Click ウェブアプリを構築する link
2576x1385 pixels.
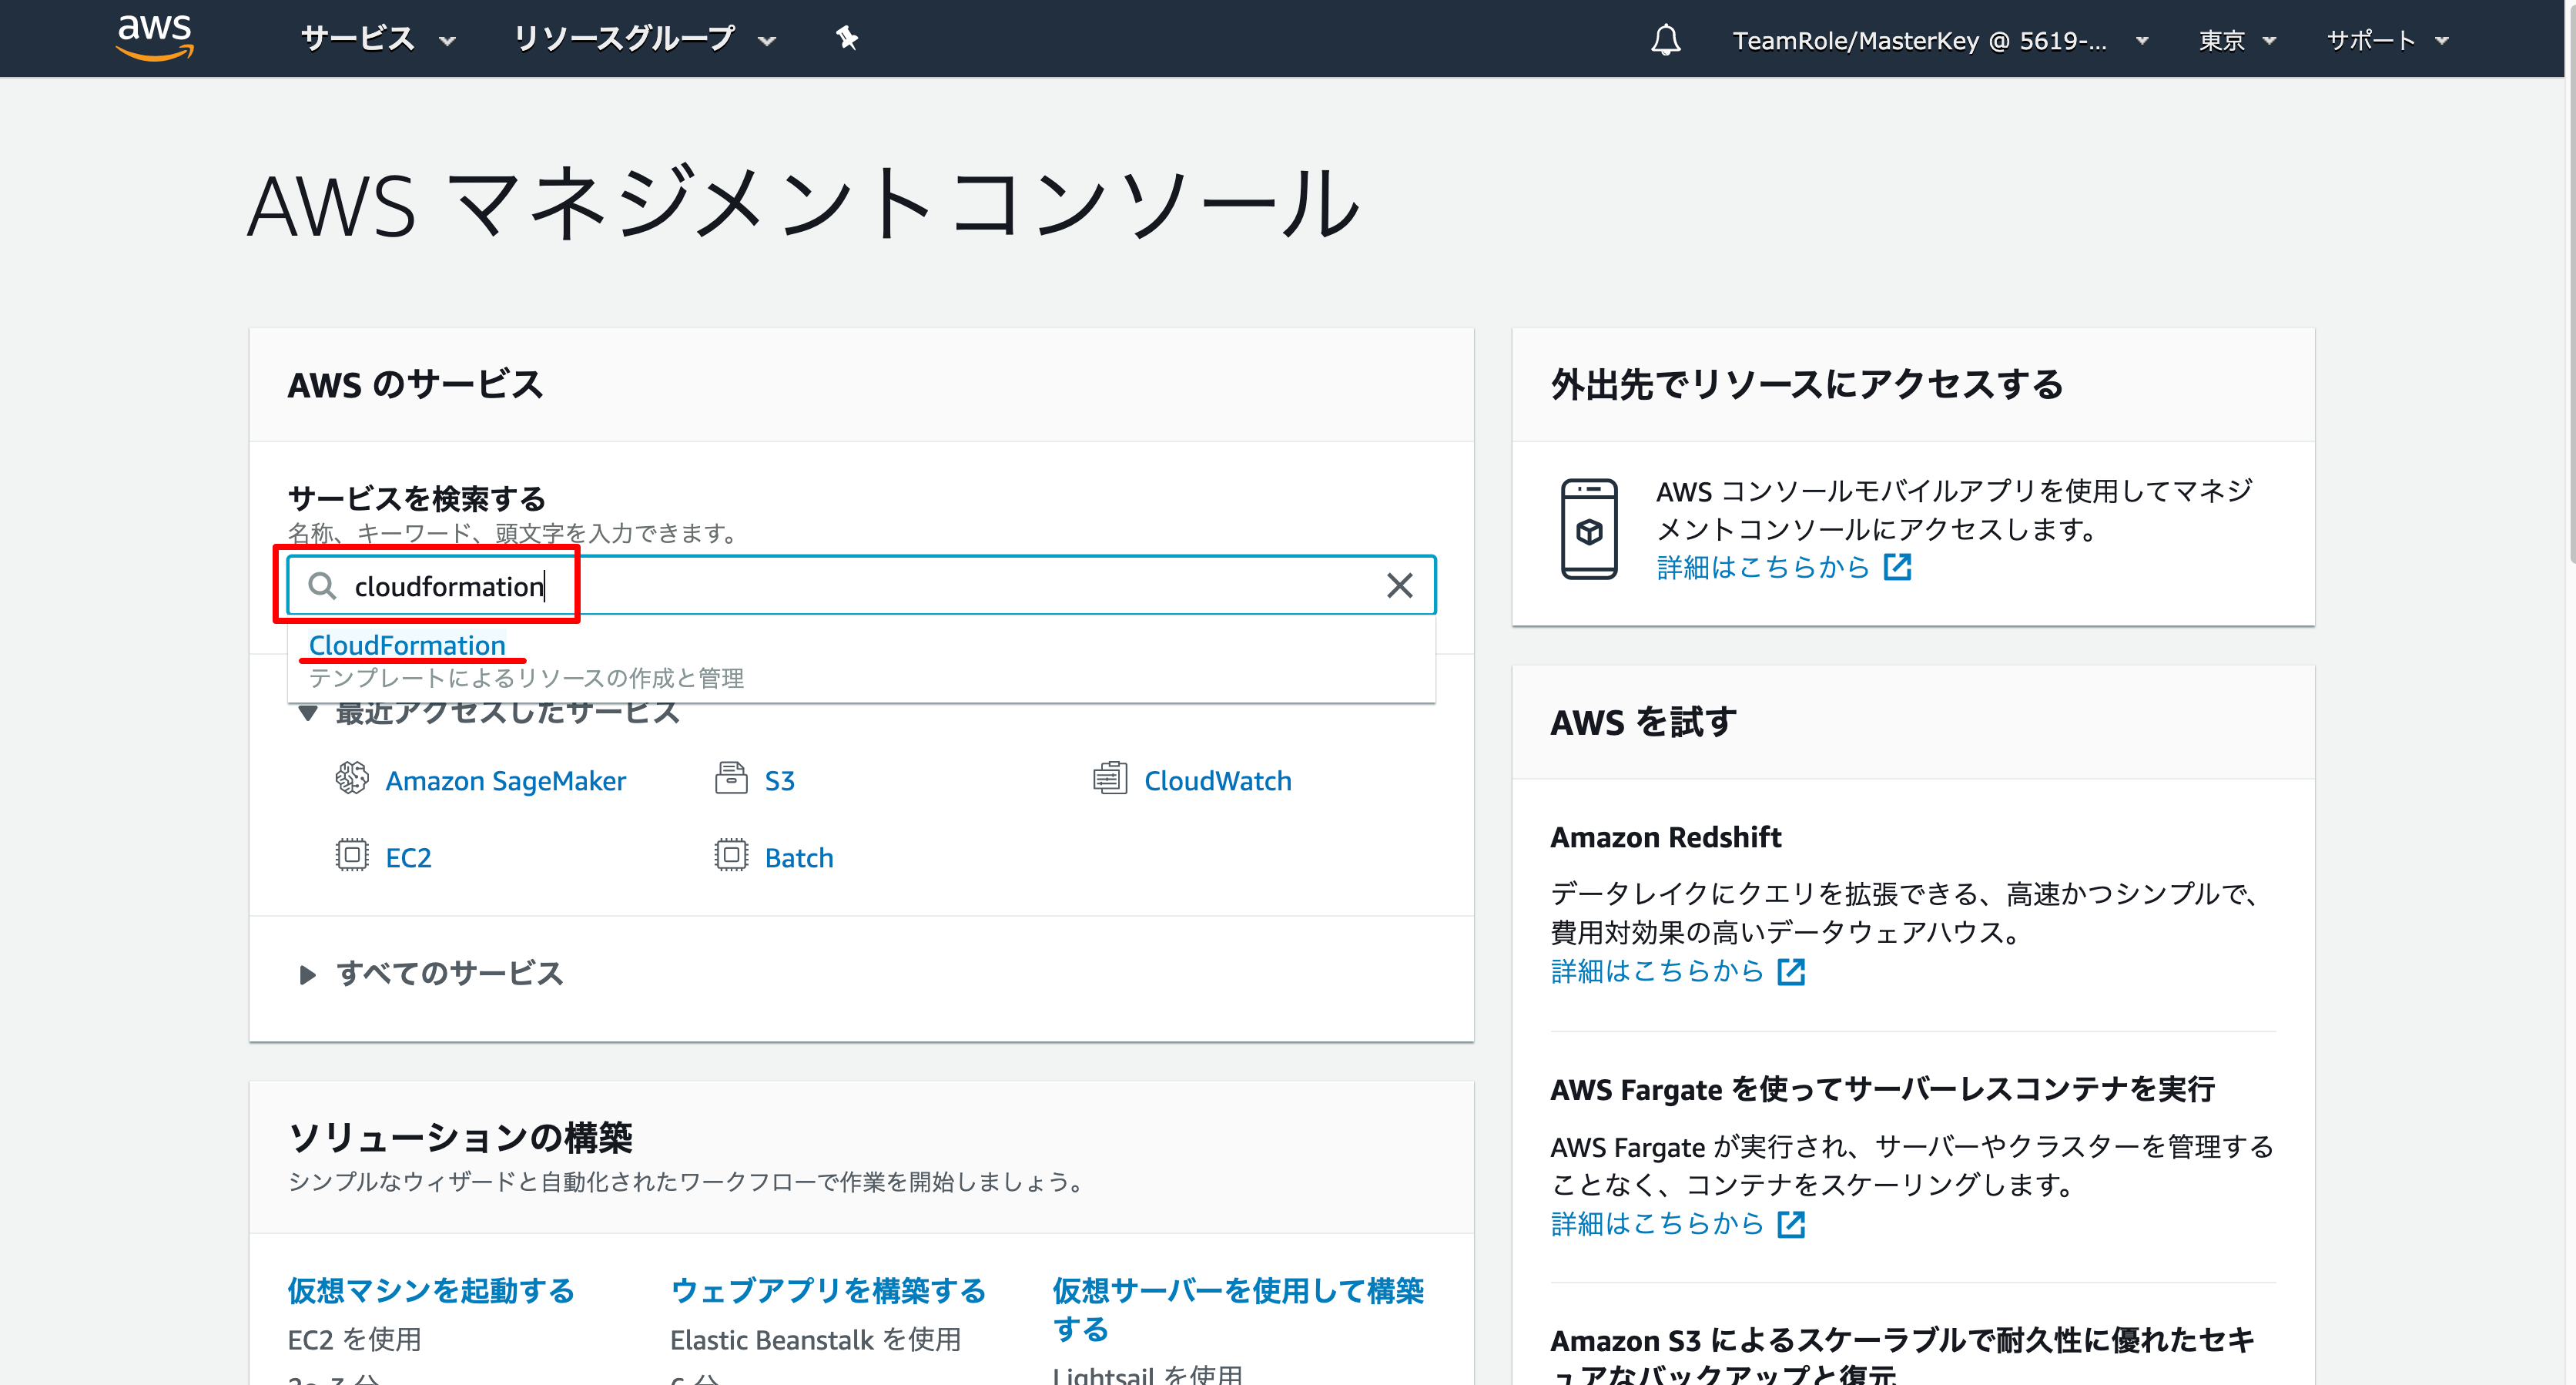click(x=828, y=1290)
